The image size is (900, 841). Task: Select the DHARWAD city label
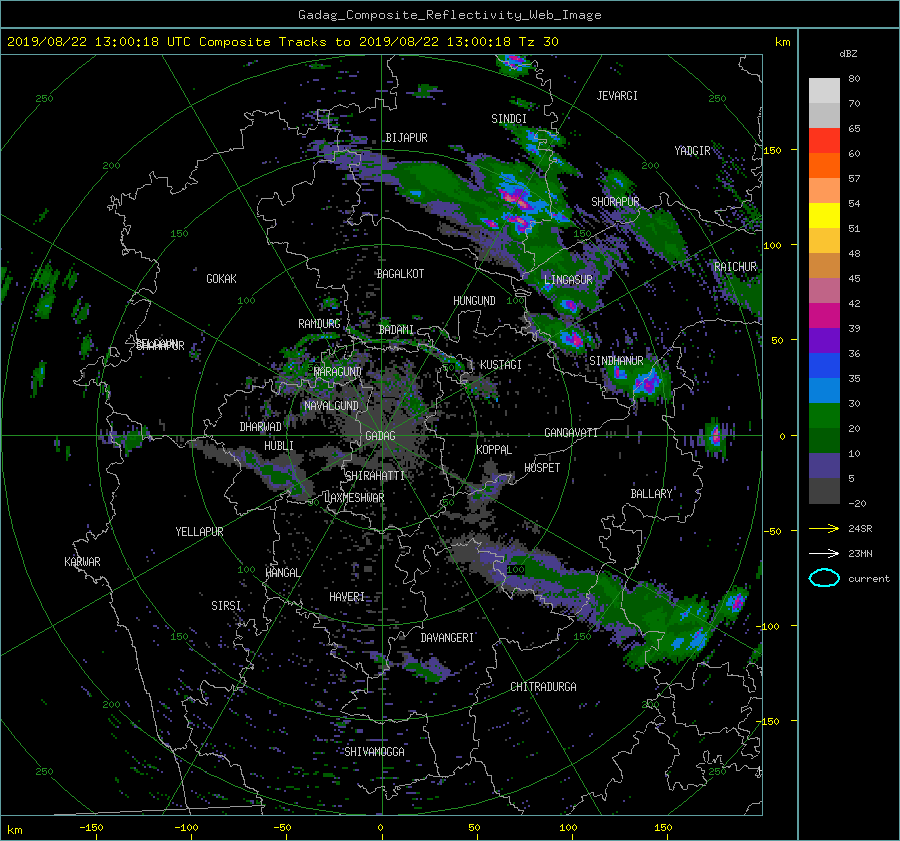coord(260,427)
